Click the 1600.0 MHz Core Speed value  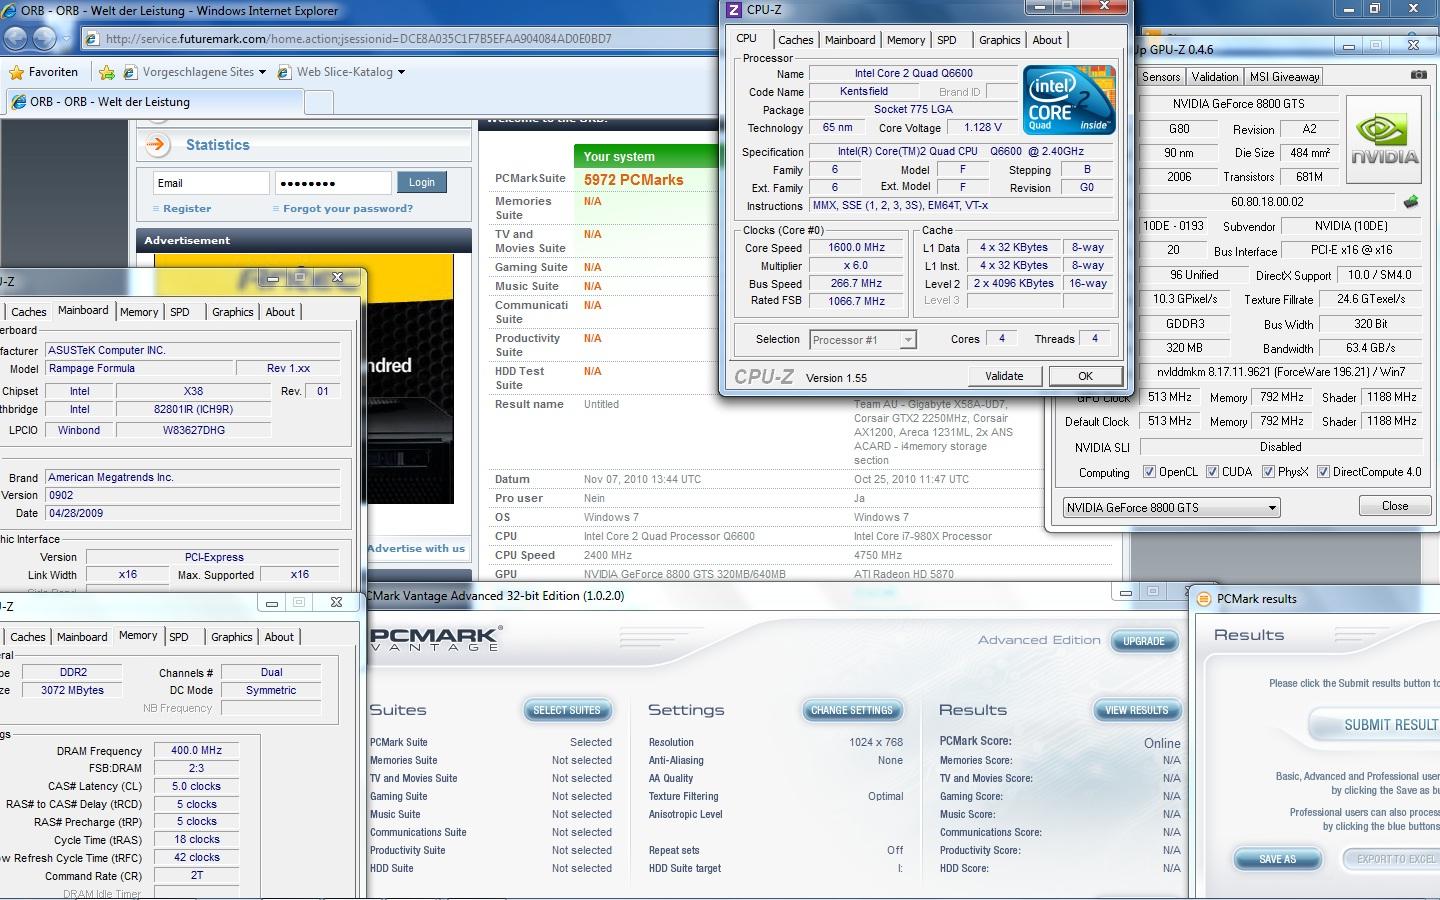(x=856, y=247)
